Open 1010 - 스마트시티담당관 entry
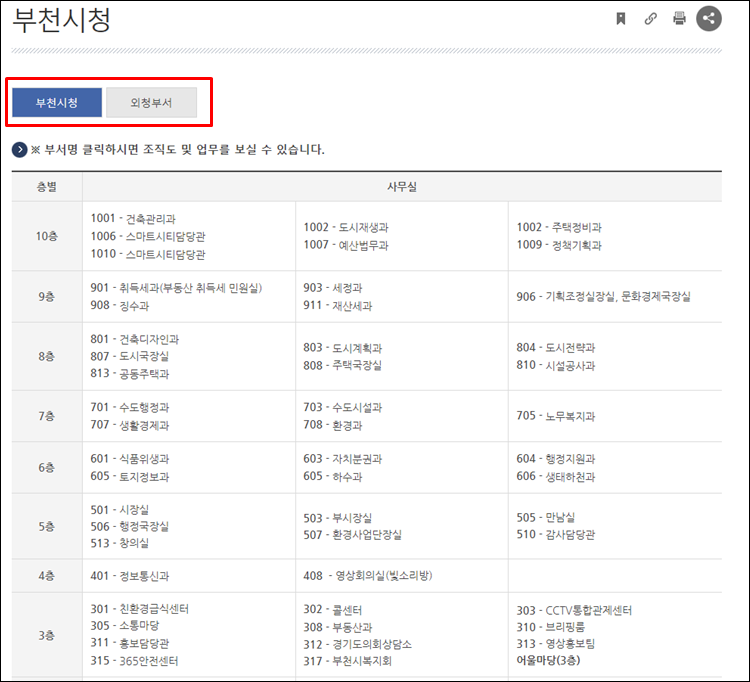Screen dimensions: 750x682 (148, 254)
